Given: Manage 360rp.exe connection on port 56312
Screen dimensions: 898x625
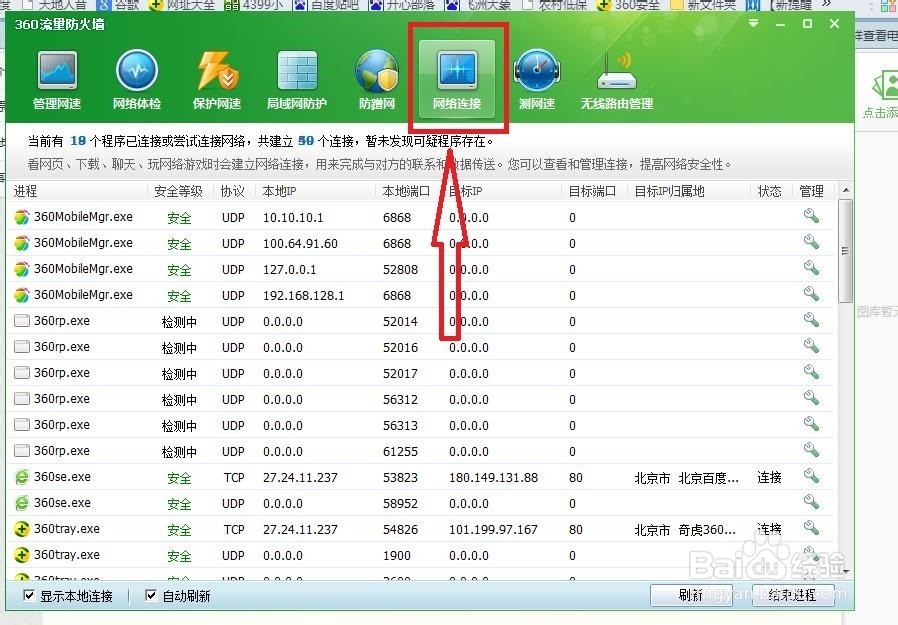Looking at the screenshot, I should [x=811, y=398].
